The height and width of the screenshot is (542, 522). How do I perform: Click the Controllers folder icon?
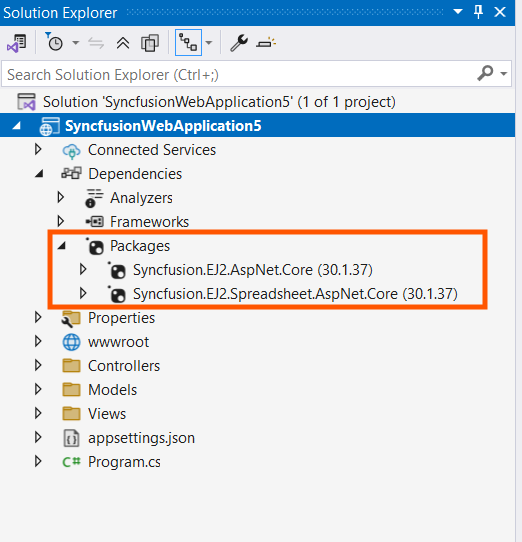(x=71, y=365)
